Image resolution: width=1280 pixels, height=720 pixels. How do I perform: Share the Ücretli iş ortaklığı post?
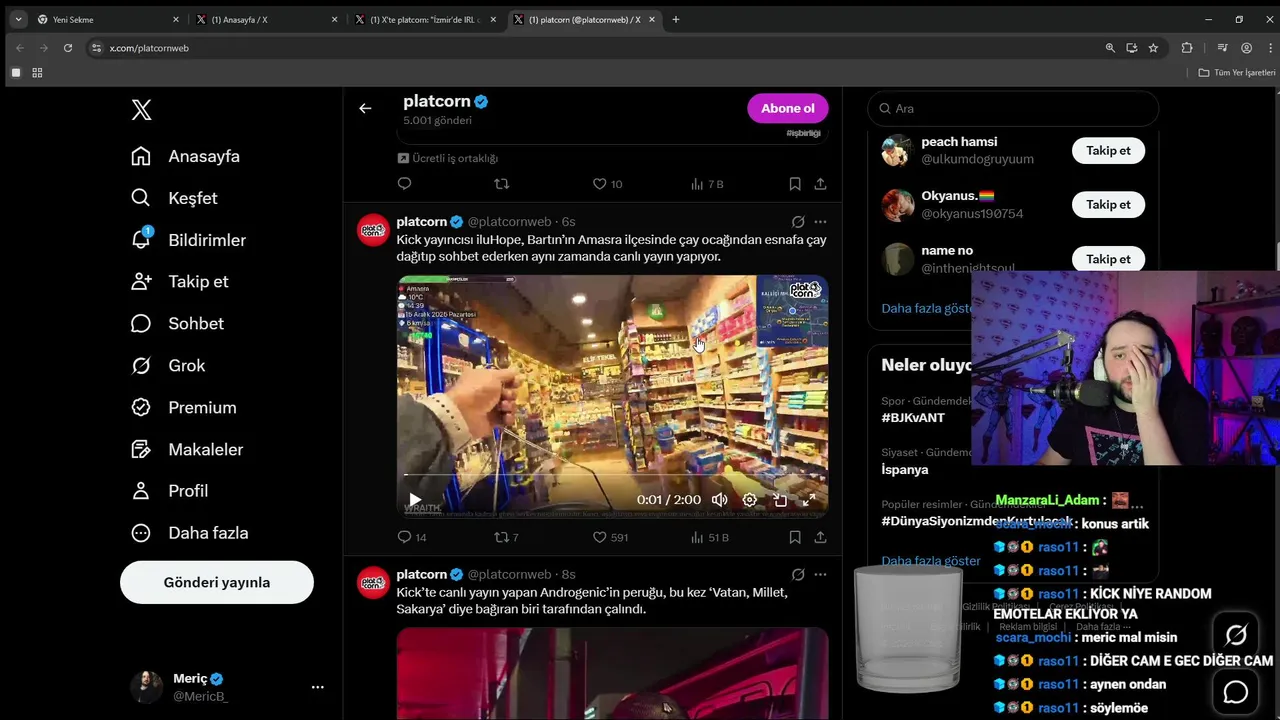coord(820,184)
